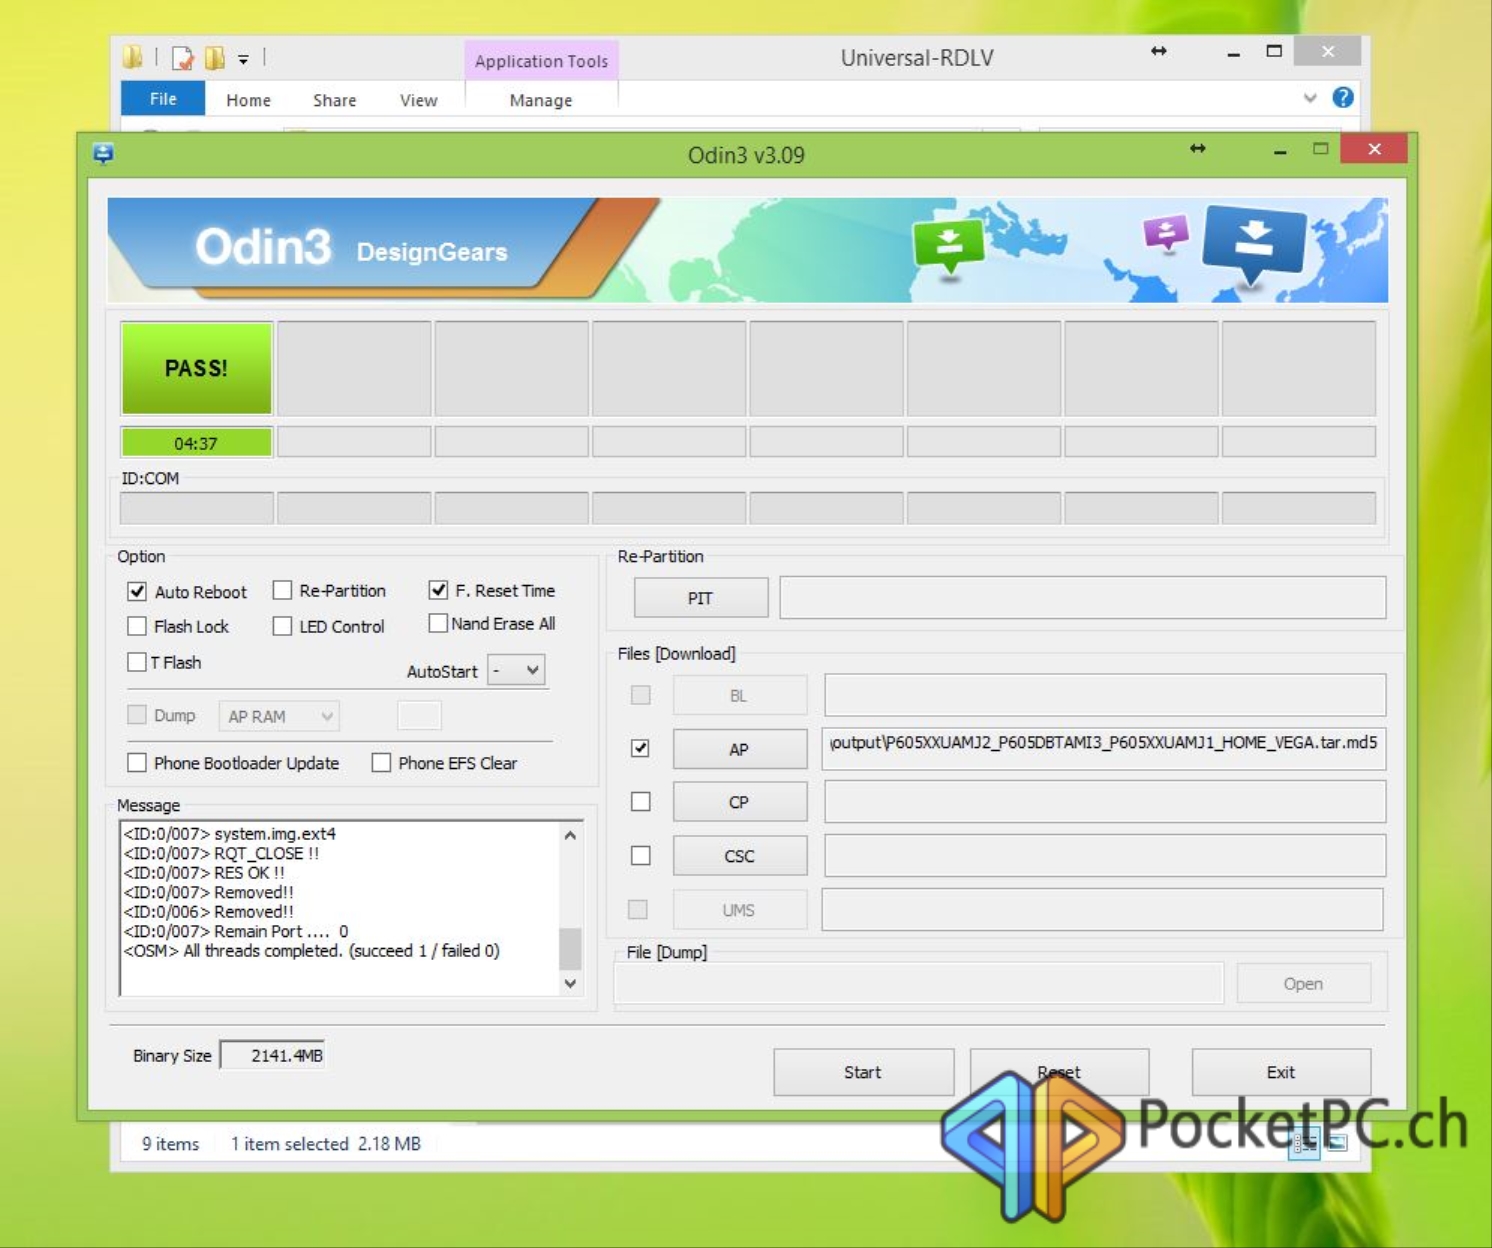This screenshot has height=1248, width=1492.
Task: Click the Message log scroll up arrow
Action: [x=570, y=835]
